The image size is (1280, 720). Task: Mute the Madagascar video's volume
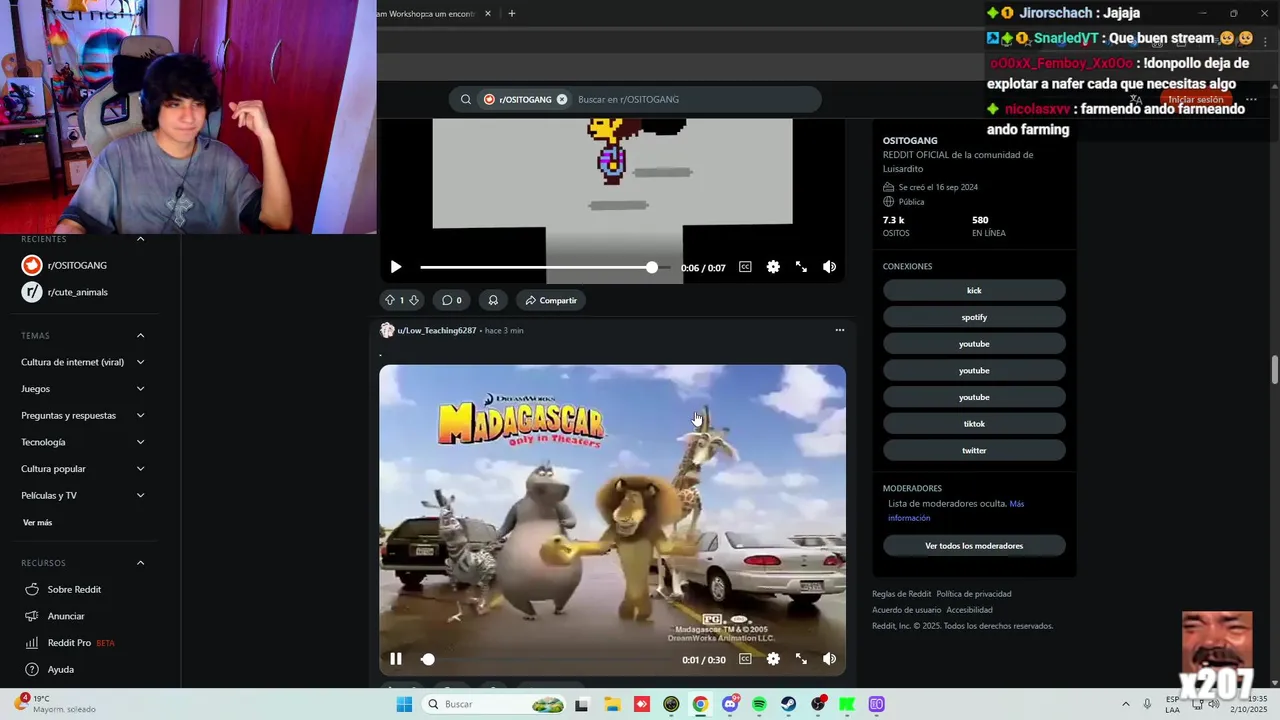tap(829, 659)
